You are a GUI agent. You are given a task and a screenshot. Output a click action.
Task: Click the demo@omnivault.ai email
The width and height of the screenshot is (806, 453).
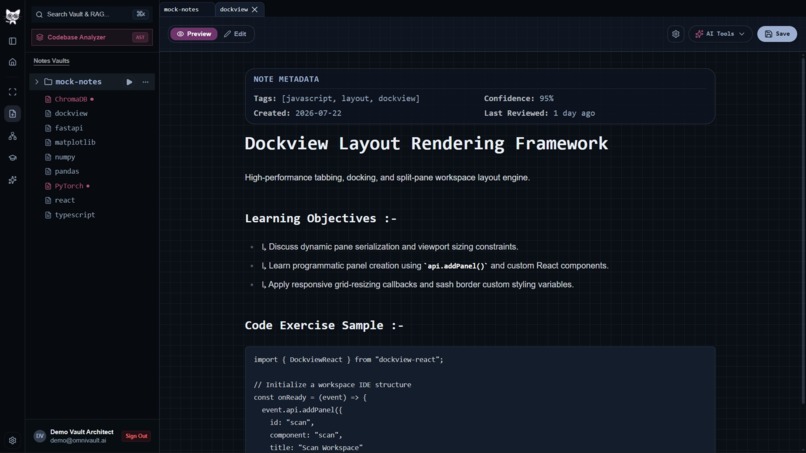(78, 441)
